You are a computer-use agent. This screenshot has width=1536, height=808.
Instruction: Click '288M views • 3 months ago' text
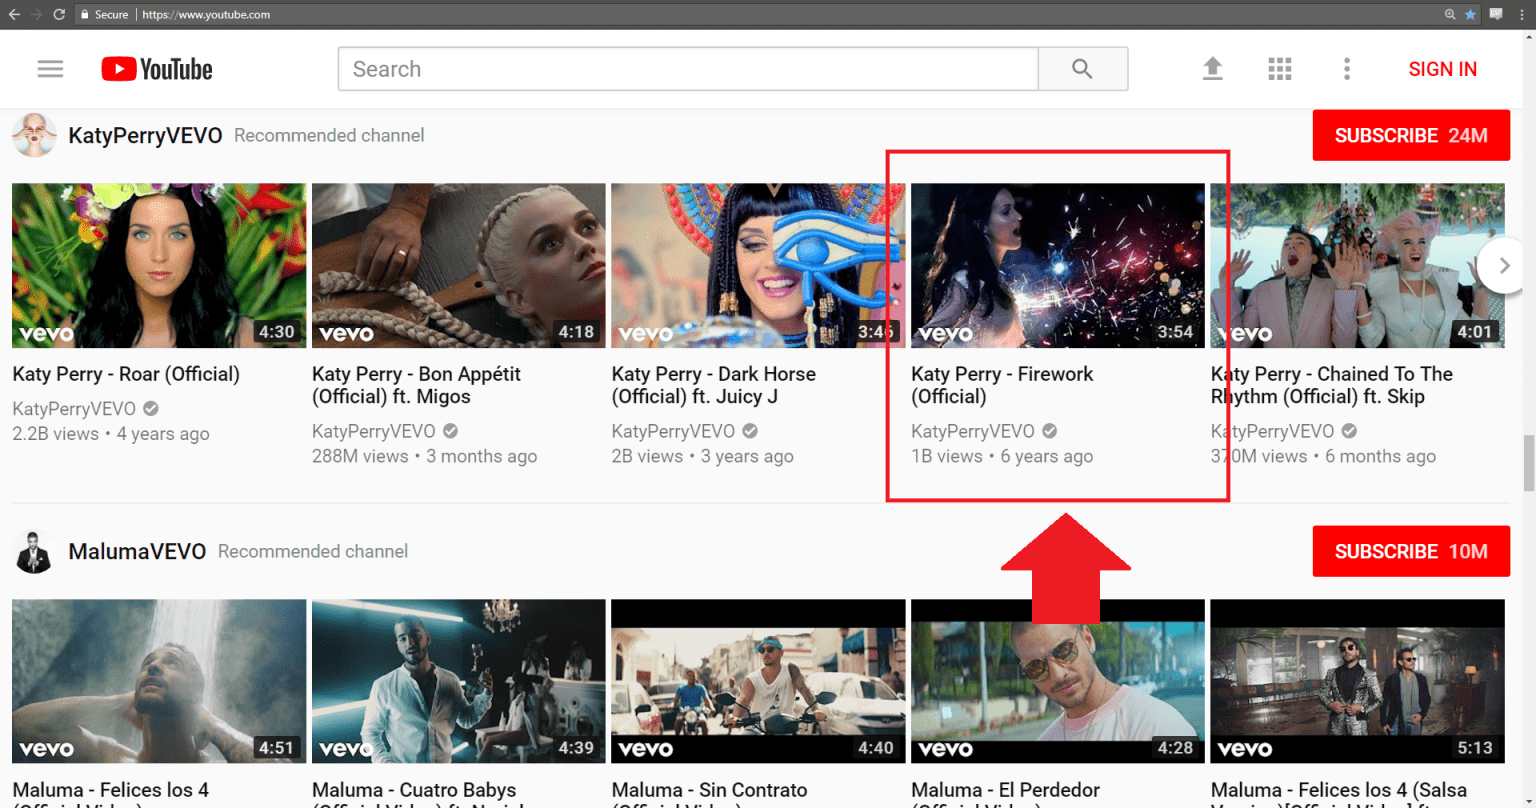424,456
